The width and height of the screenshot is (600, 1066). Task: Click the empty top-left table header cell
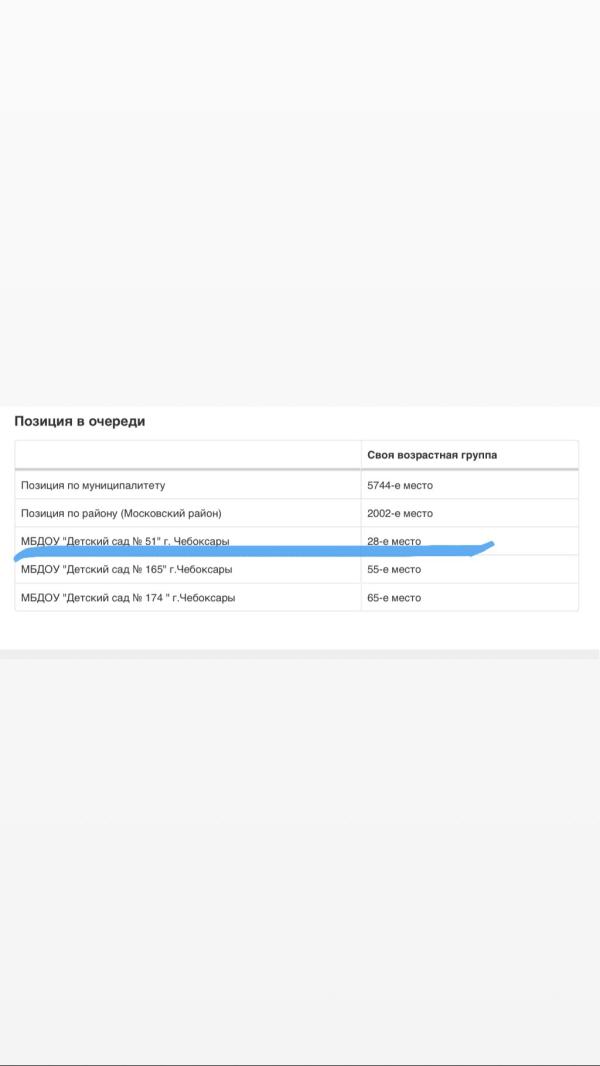coord(188,455)
